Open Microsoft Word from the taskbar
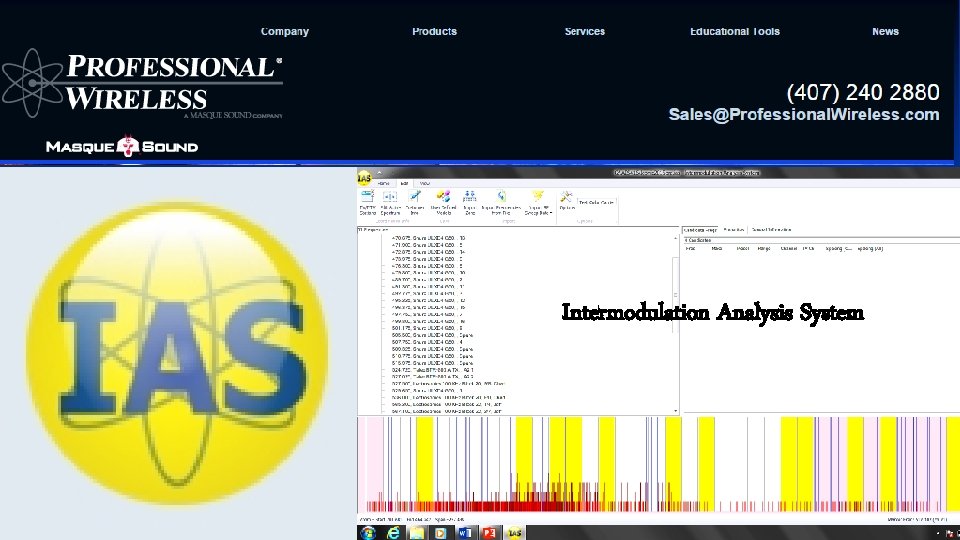 [x=465, y=533]
